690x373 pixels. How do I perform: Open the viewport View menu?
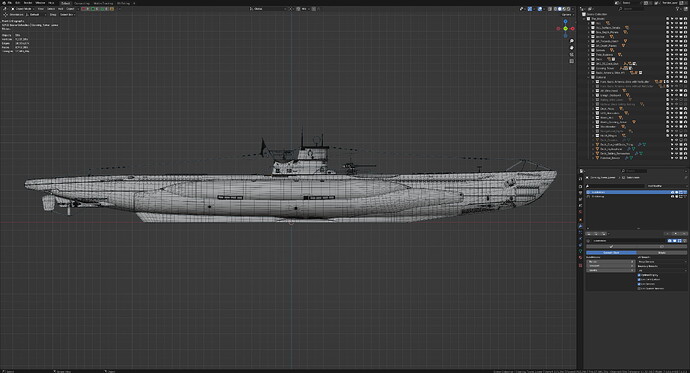point(40,9)
